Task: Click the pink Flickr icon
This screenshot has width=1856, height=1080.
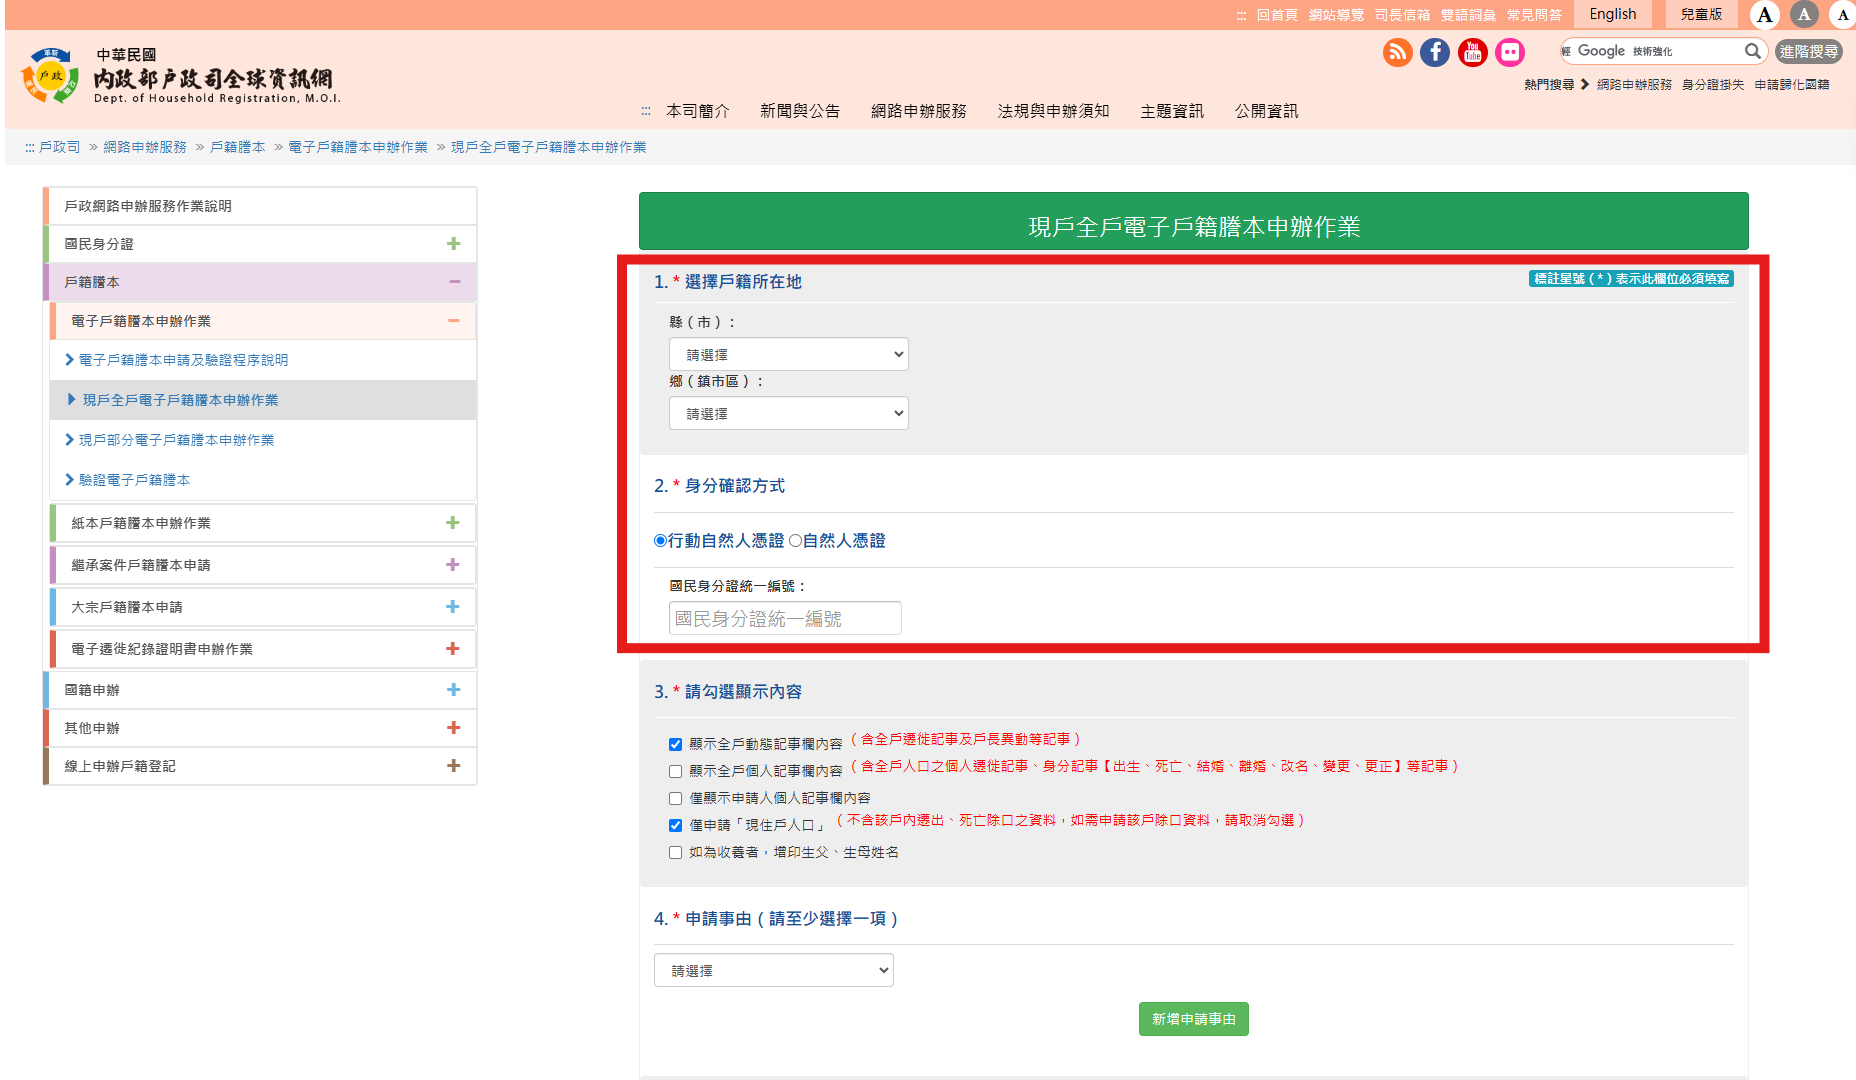Action: pyautogui.click(x=1510, y=52)
